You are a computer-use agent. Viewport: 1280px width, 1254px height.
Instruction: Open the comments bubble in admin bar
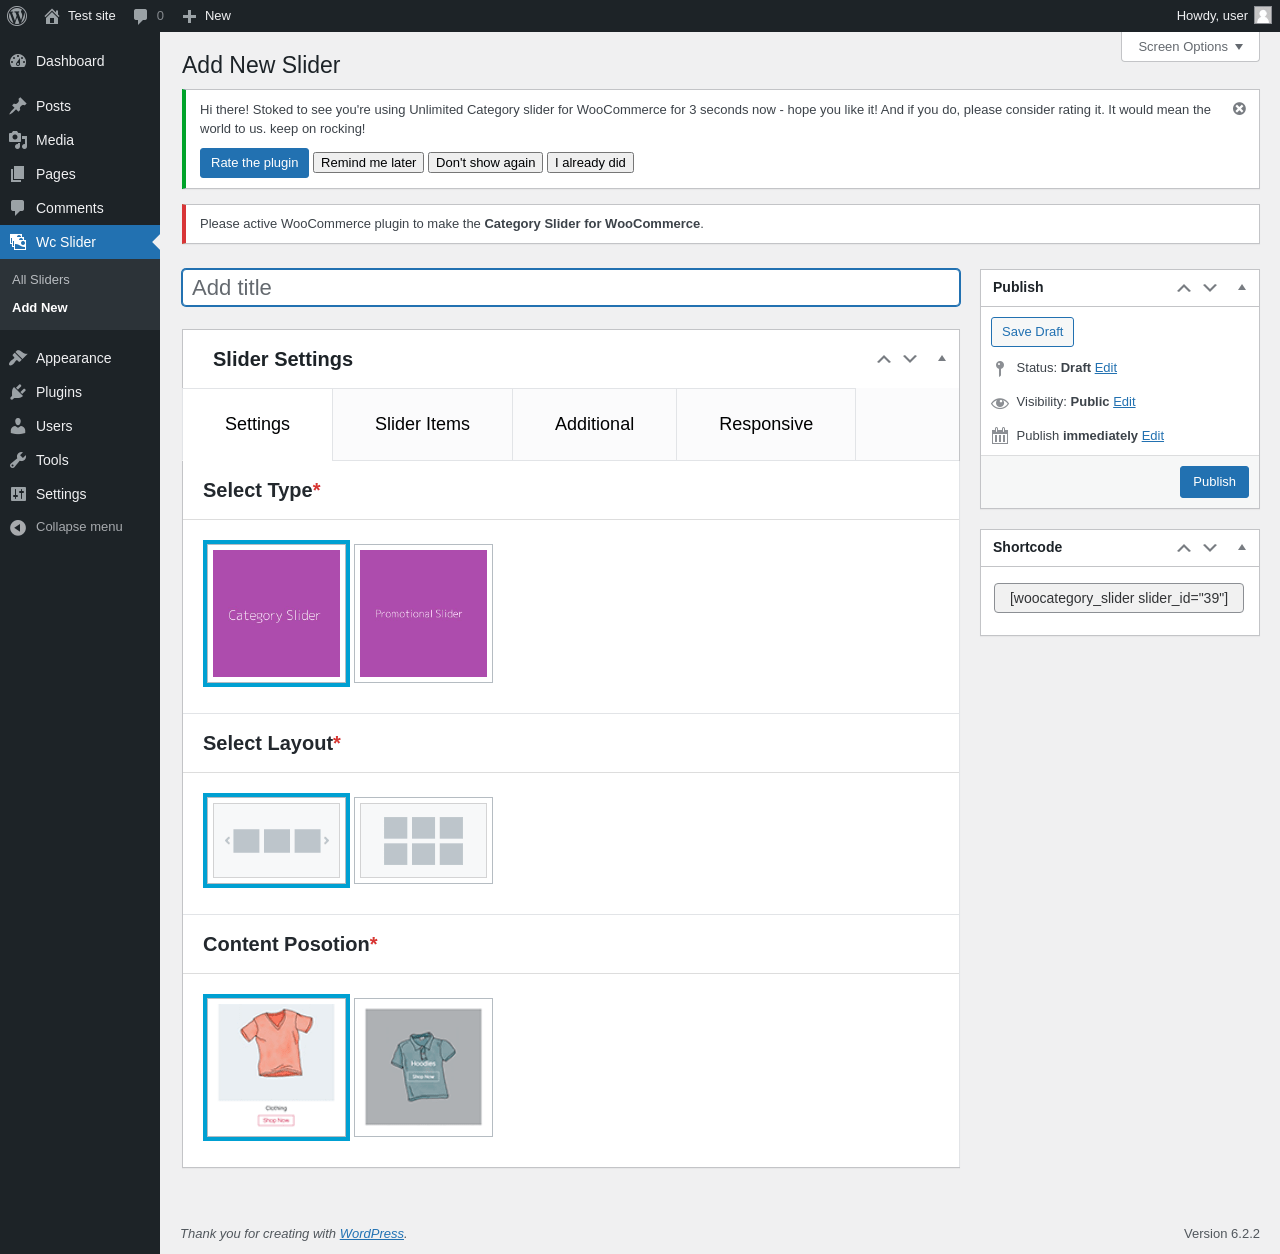point(141,16)
